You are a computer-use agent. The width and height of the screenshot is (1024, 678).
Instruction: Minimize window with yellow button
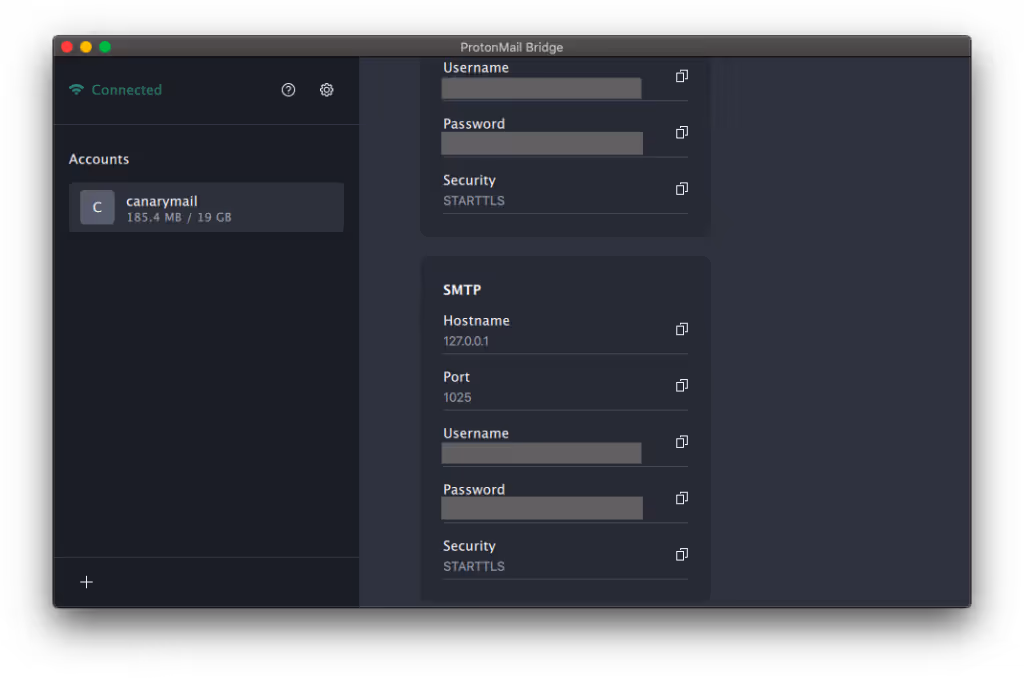86,47
